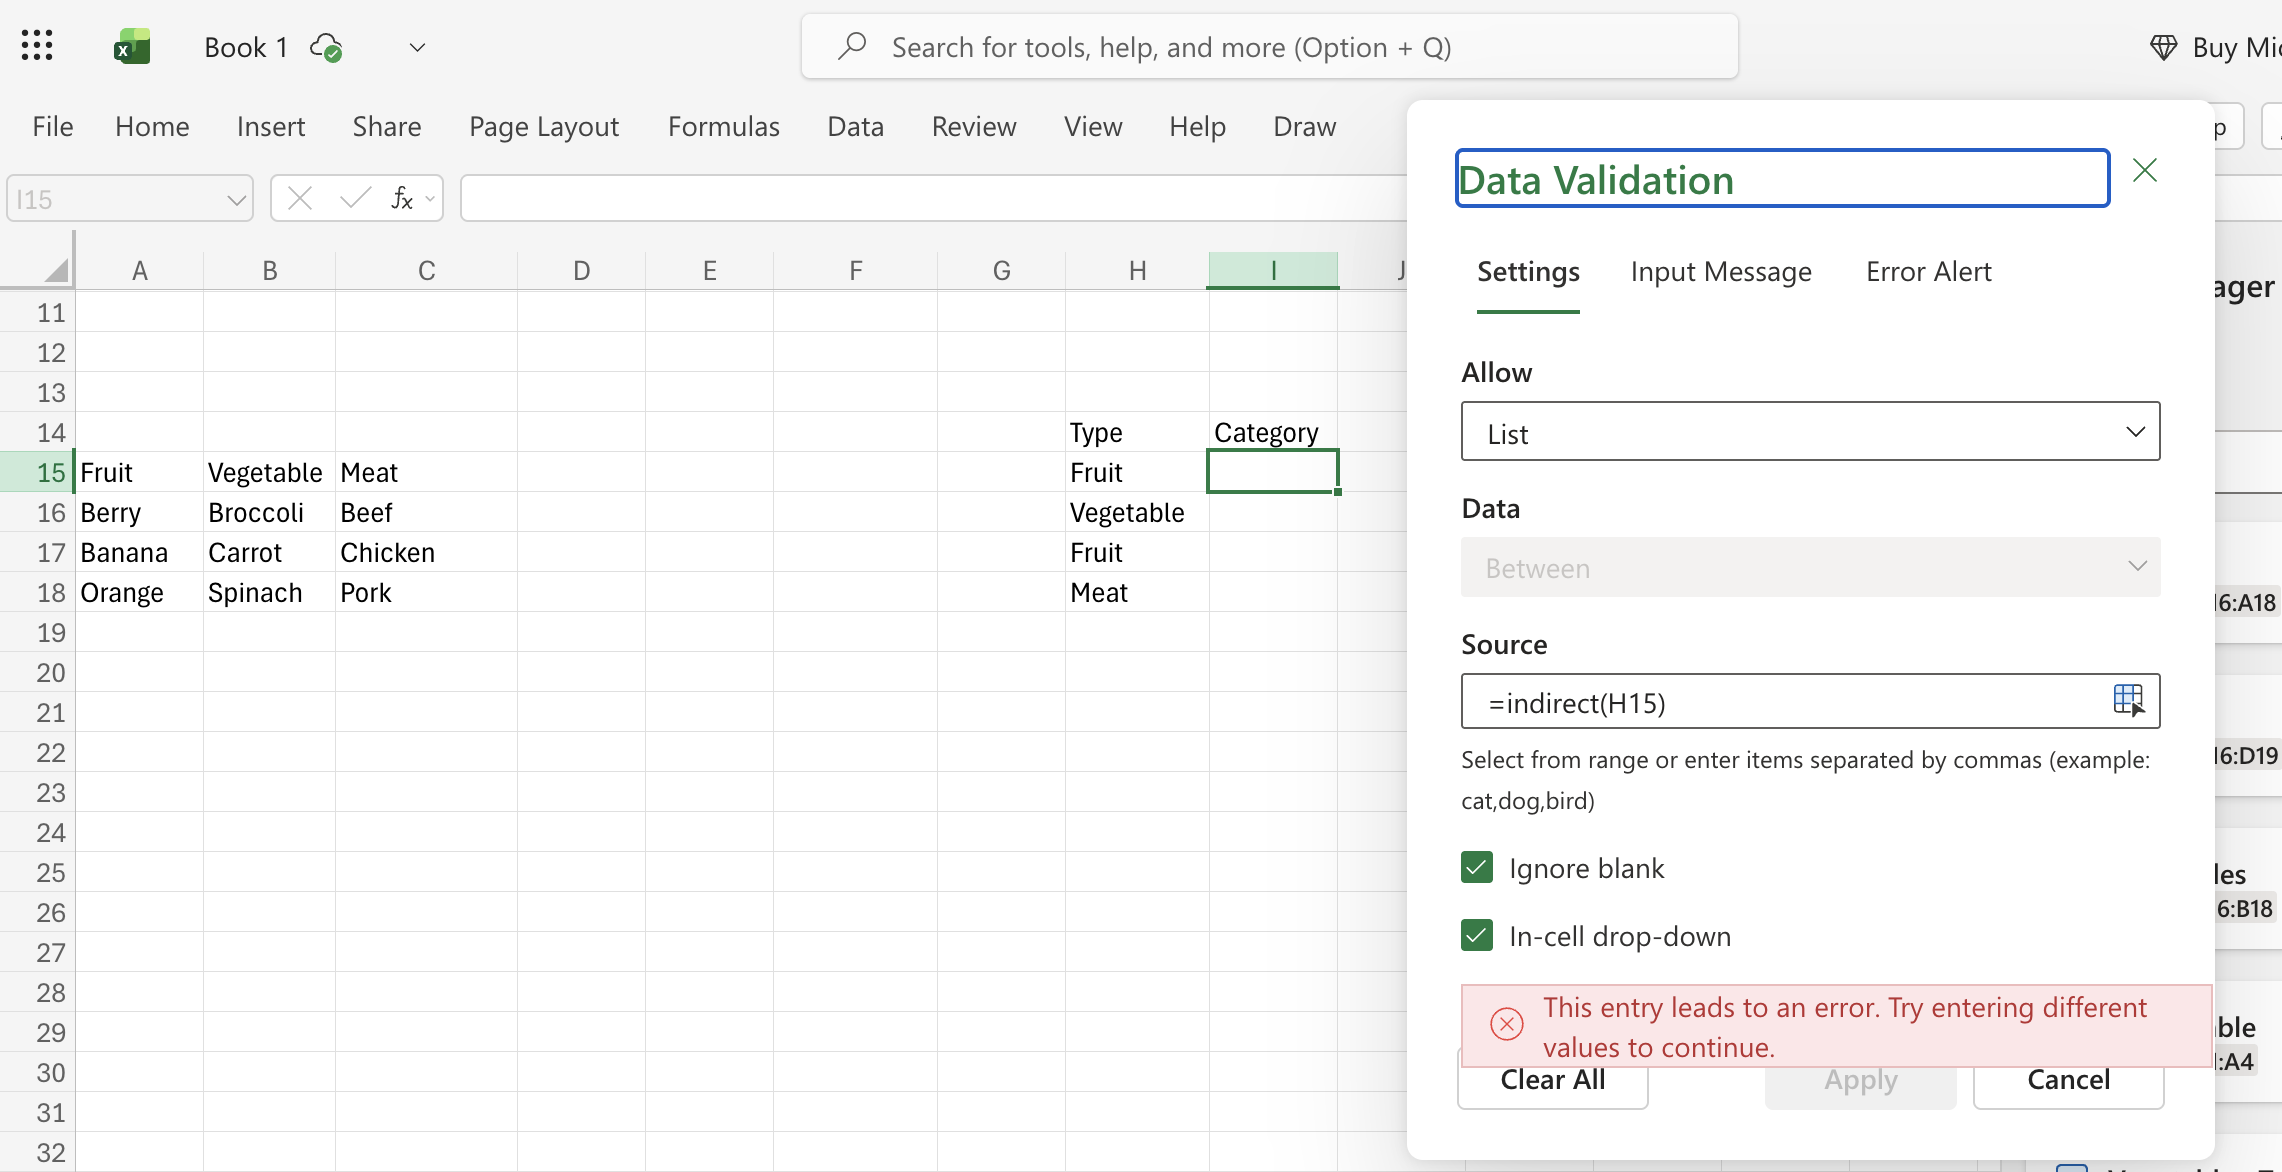This screenshot has width=2282, height=1172.
Task: Click the formula bar cancel X icon
Action: [300, 198]
